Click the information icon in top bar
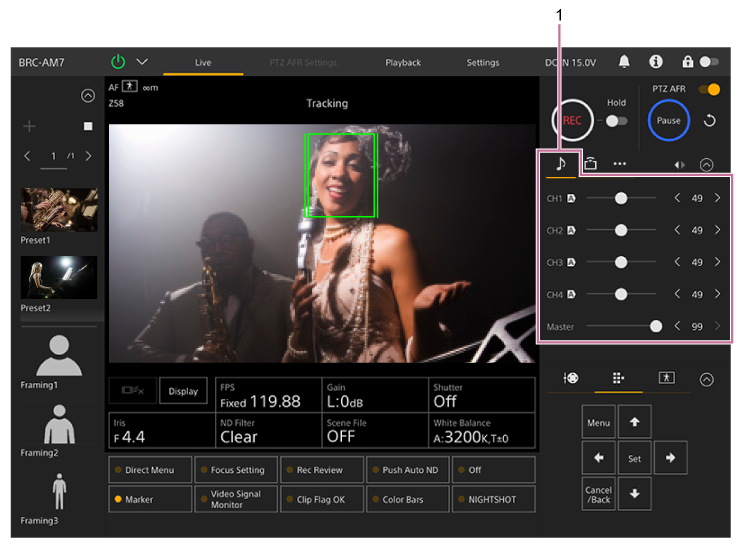740x550 pixels. coord(656,62)
